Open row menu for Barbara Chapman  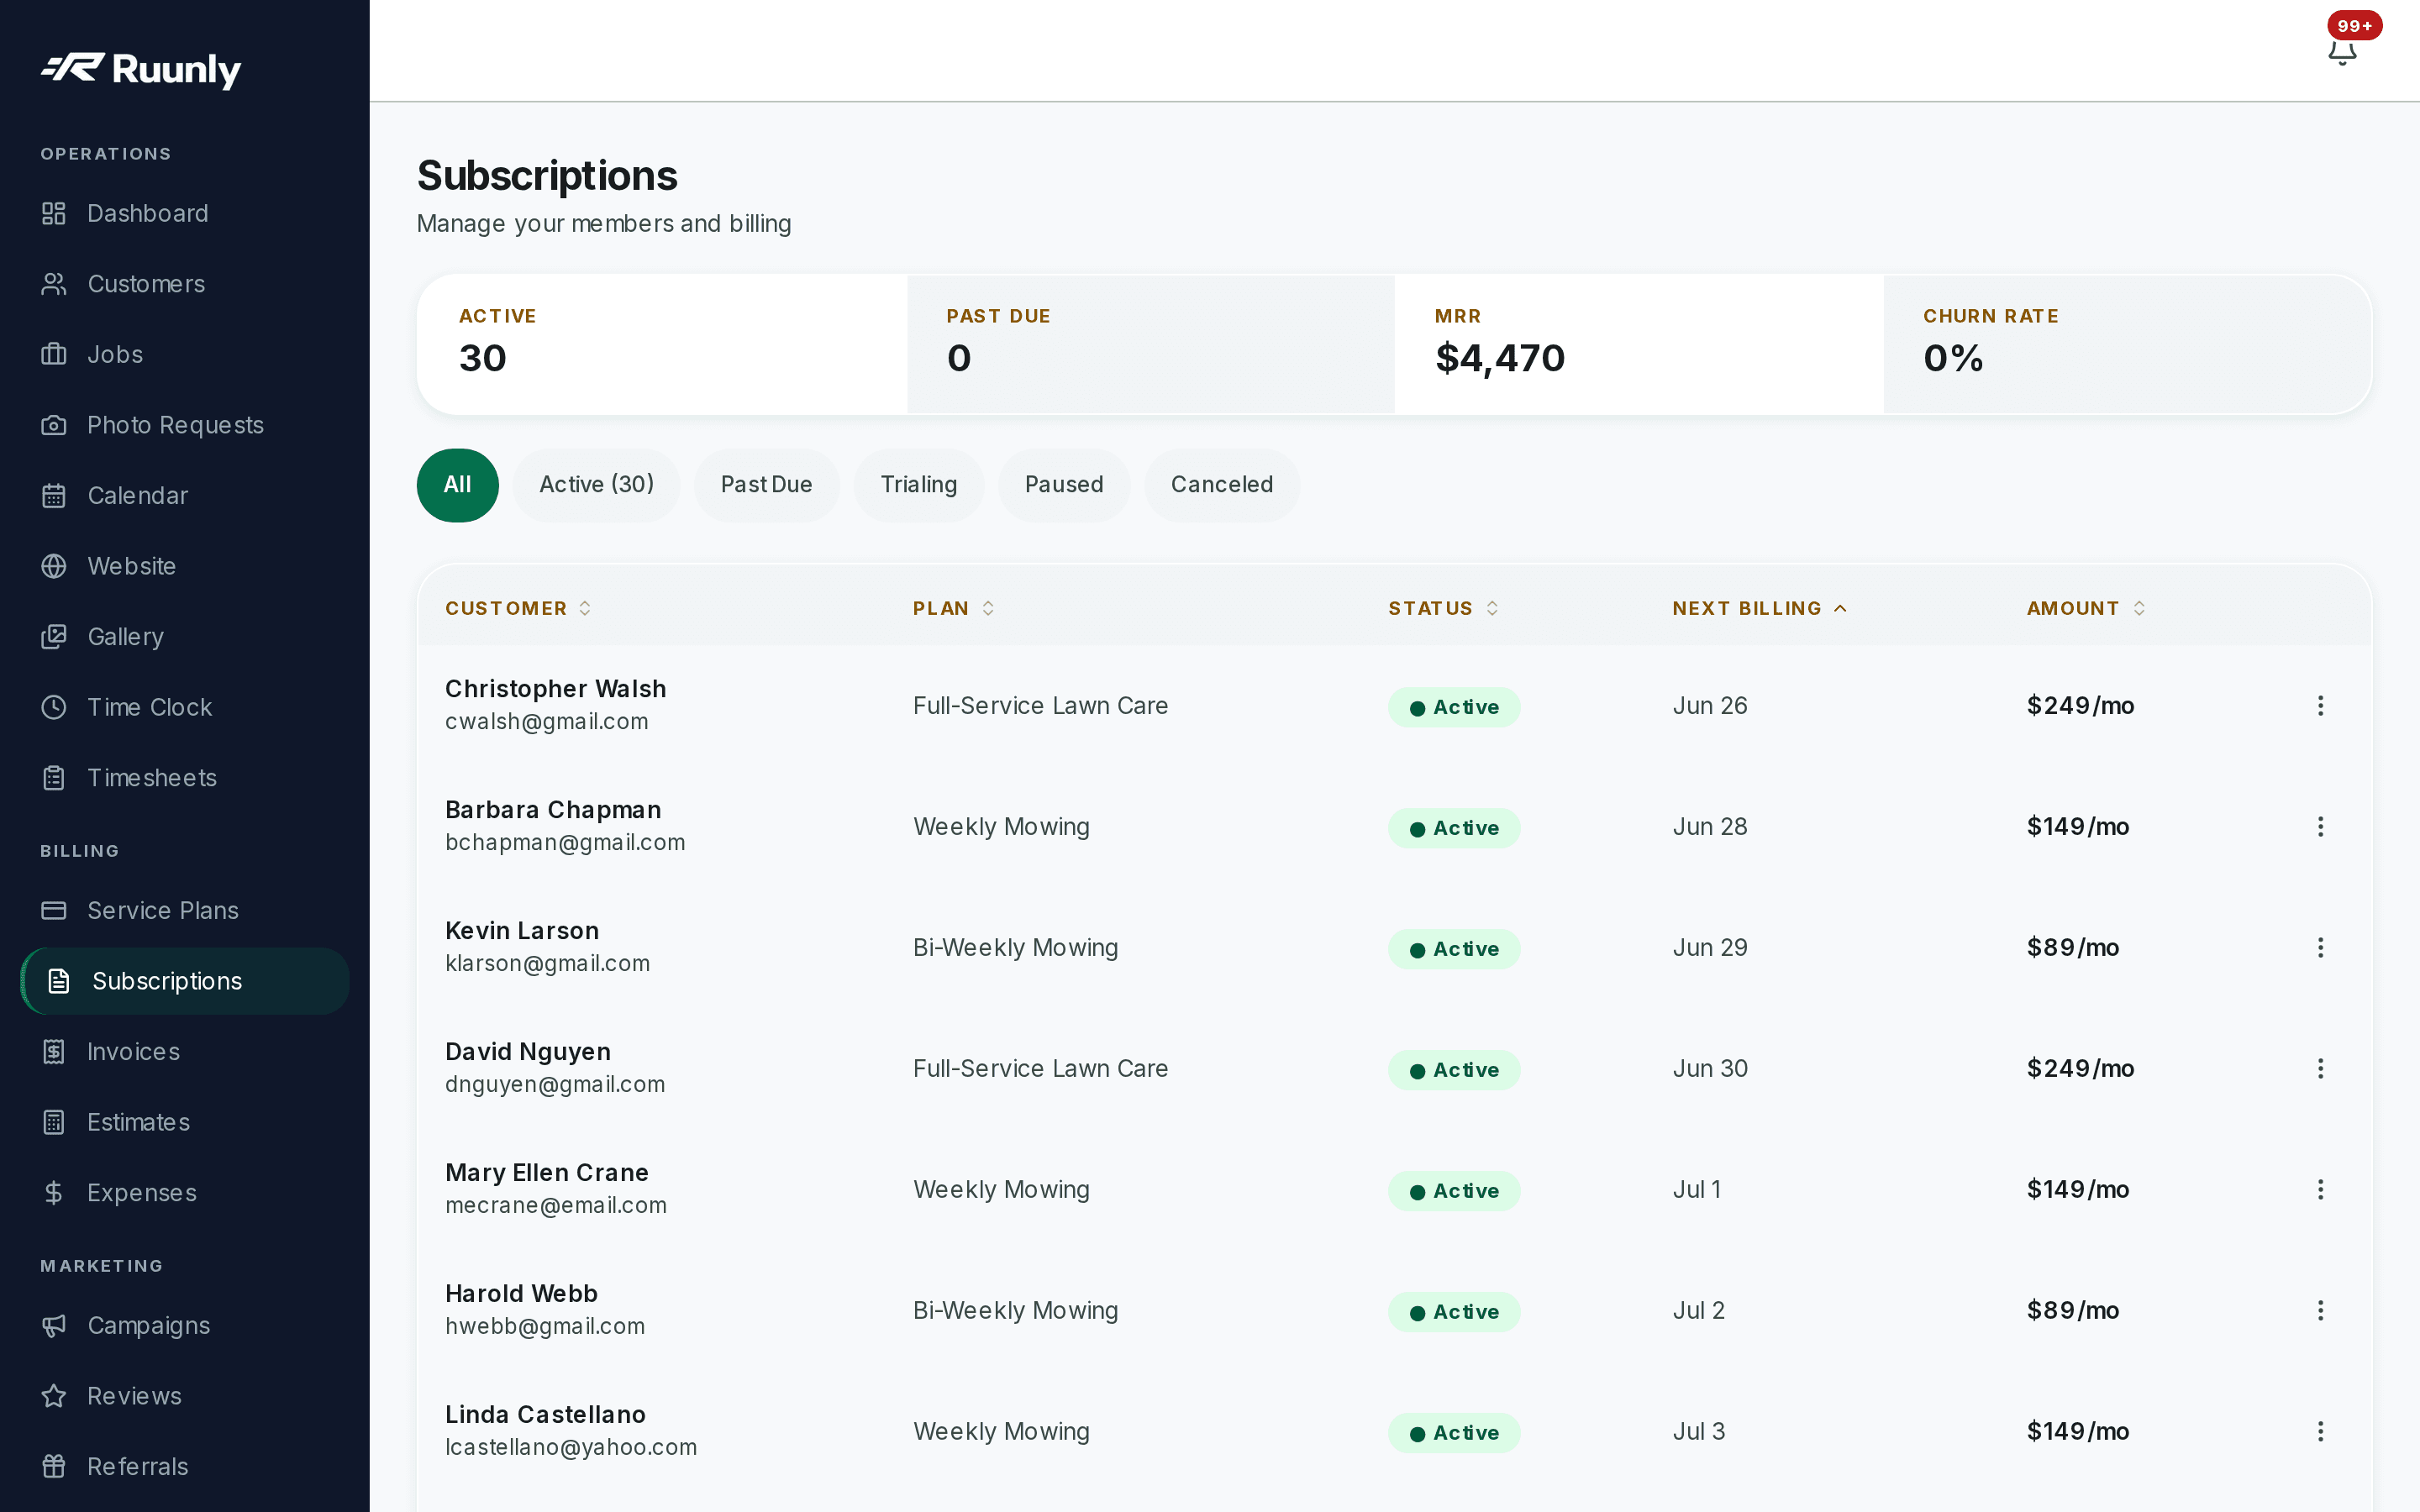(x=2320, y=827)
